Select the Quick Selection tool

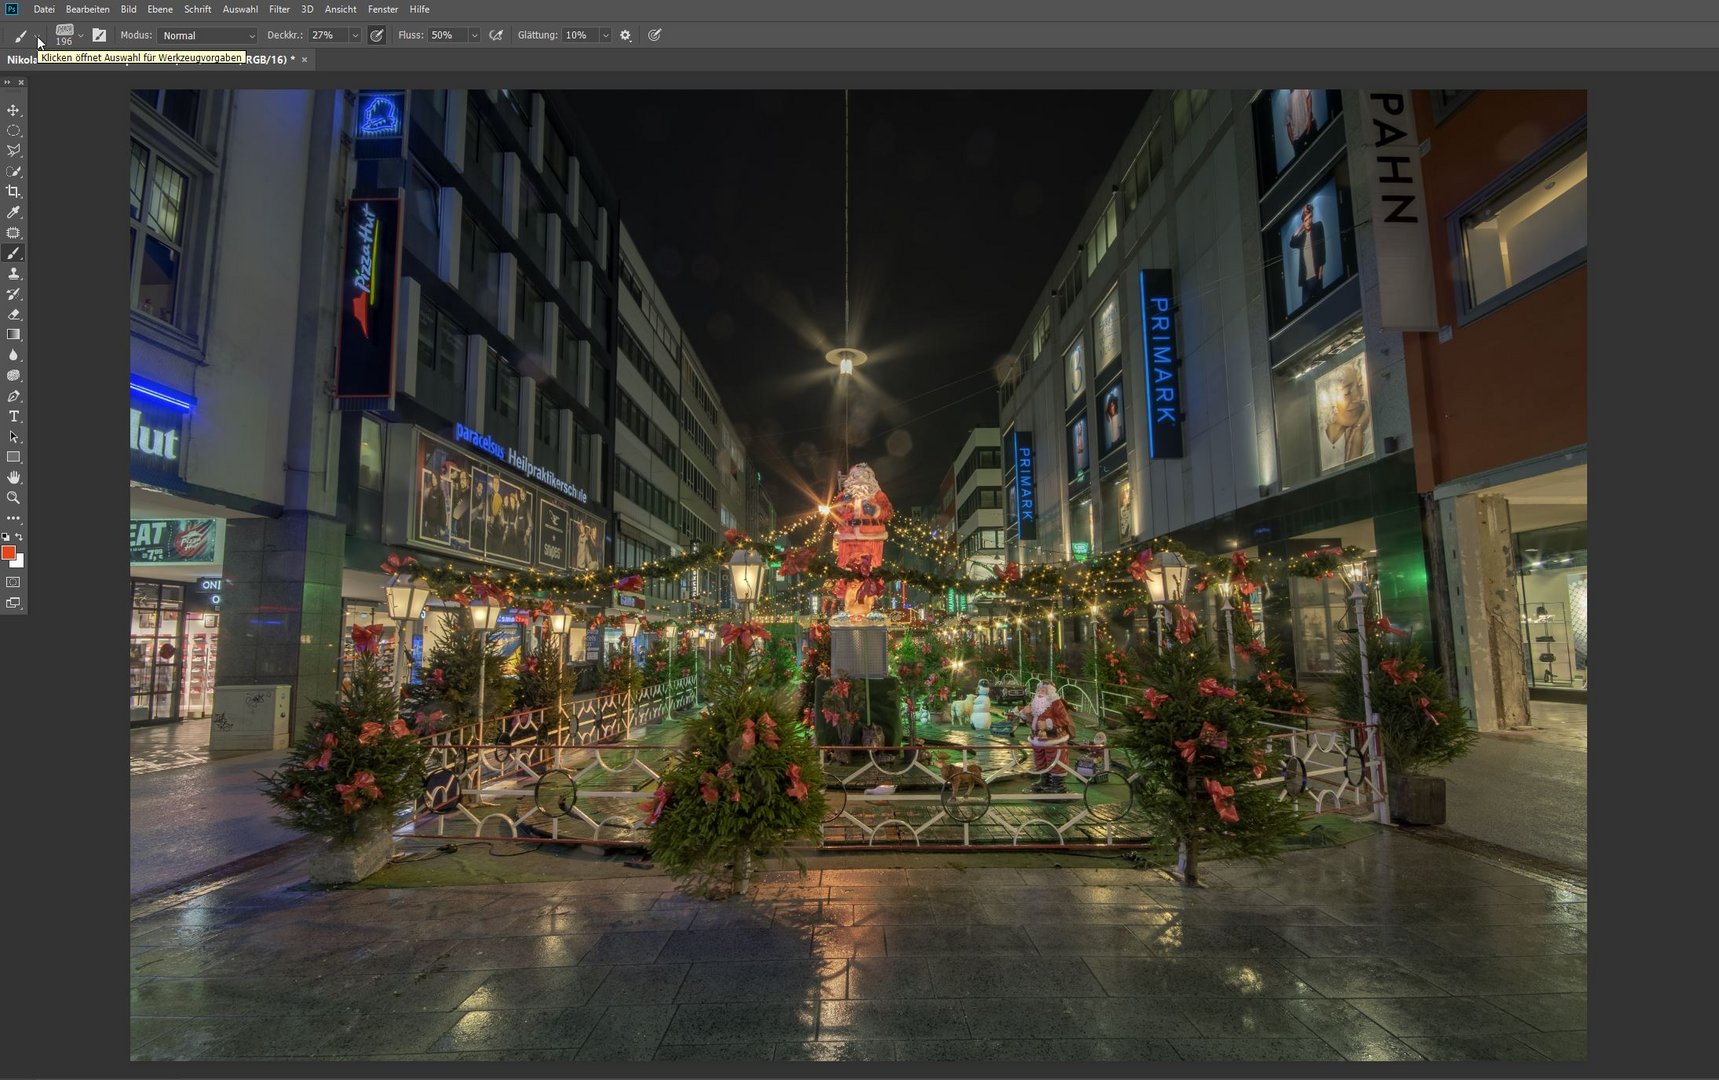13,172
